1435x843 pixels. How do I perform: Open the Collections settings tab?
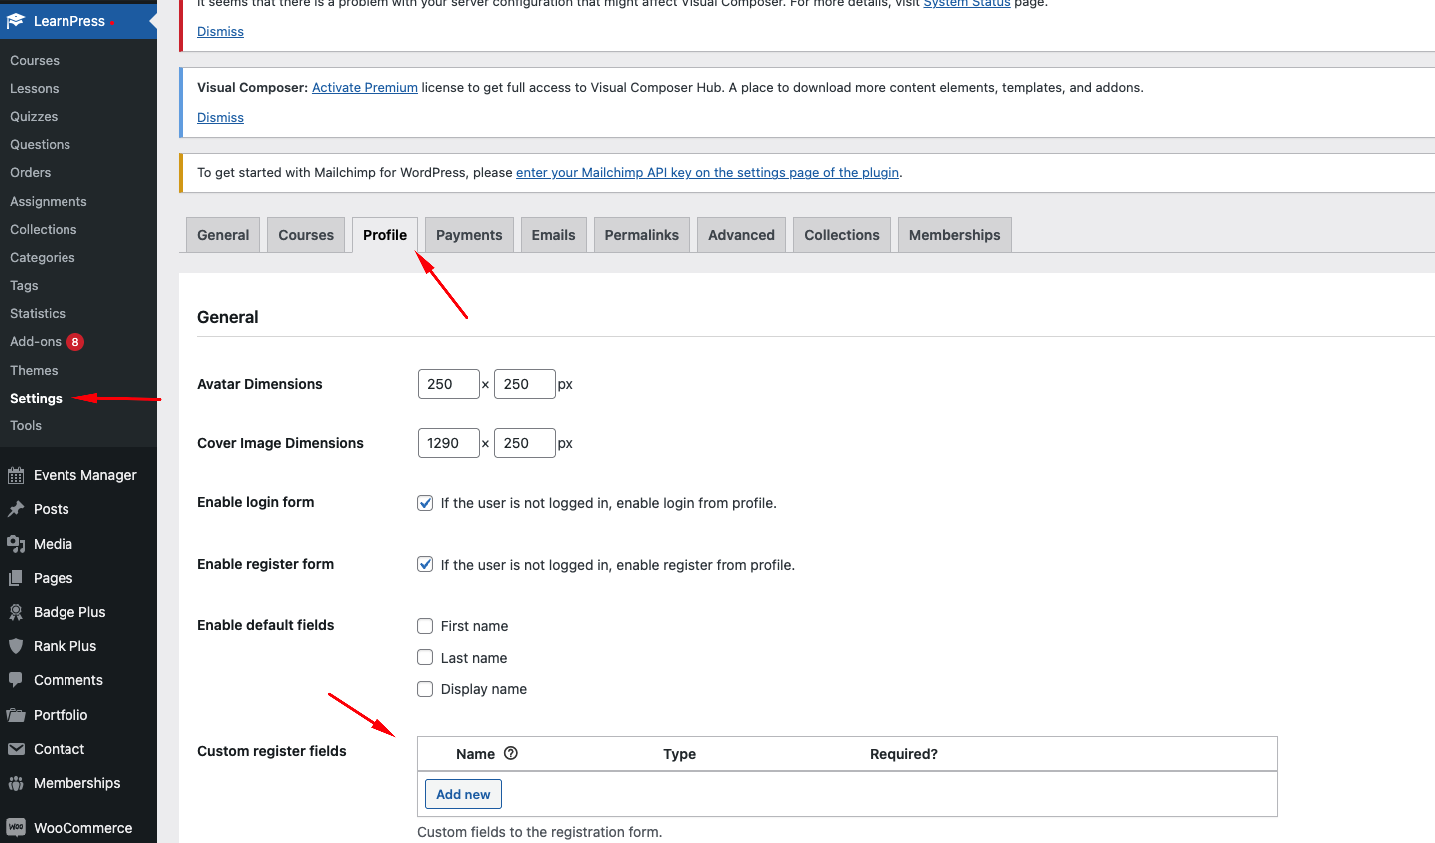pos(842,235)
